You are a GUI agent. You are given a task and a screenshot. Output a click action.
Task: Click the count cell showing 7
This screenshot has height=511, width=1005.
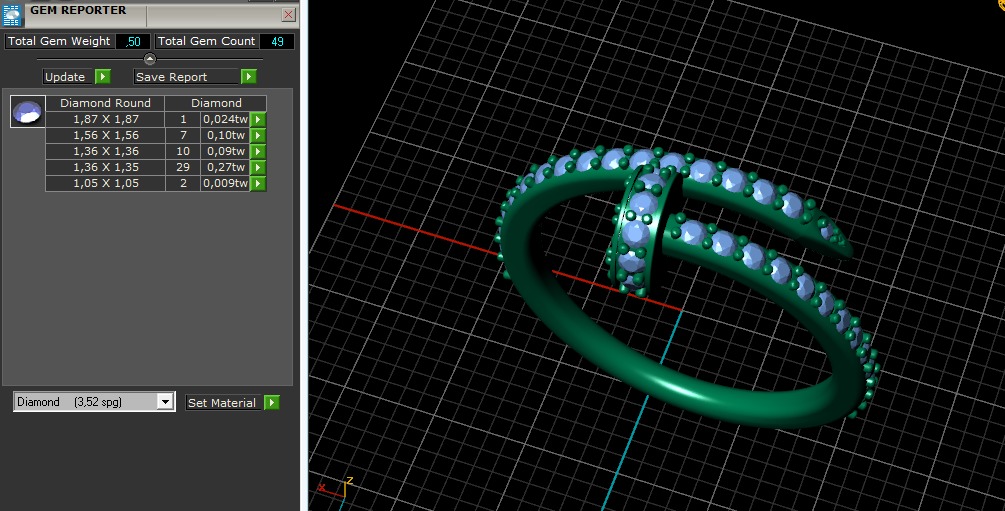click(183, 135)
